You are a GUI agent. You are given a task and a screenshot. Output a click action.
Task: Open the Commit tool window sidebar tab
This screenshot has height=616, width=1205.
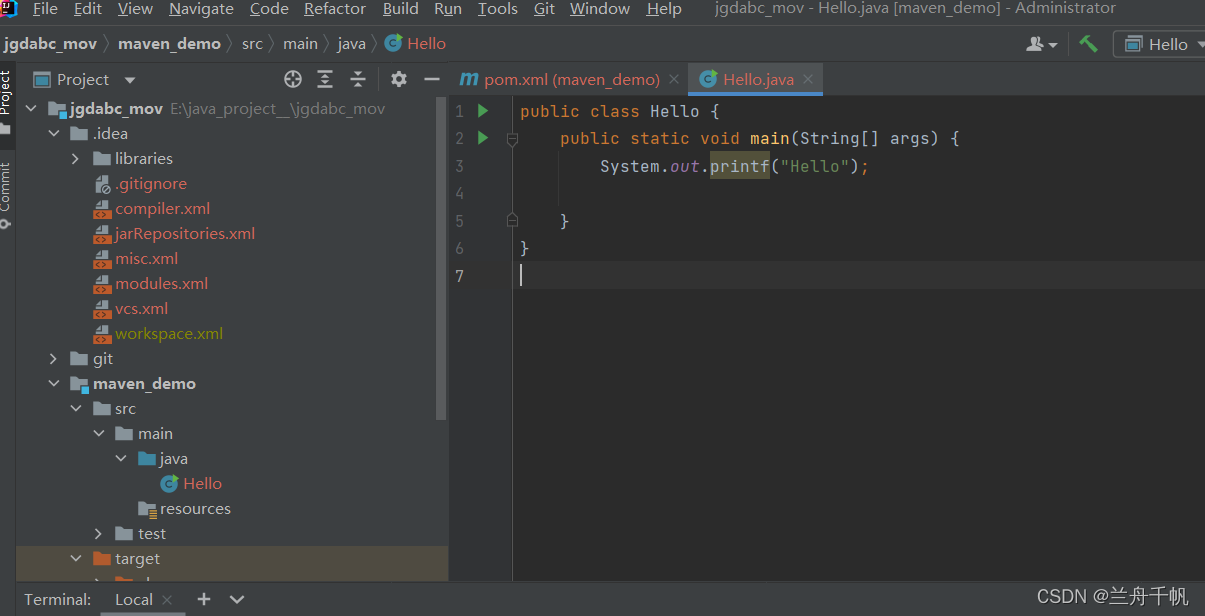6,195
